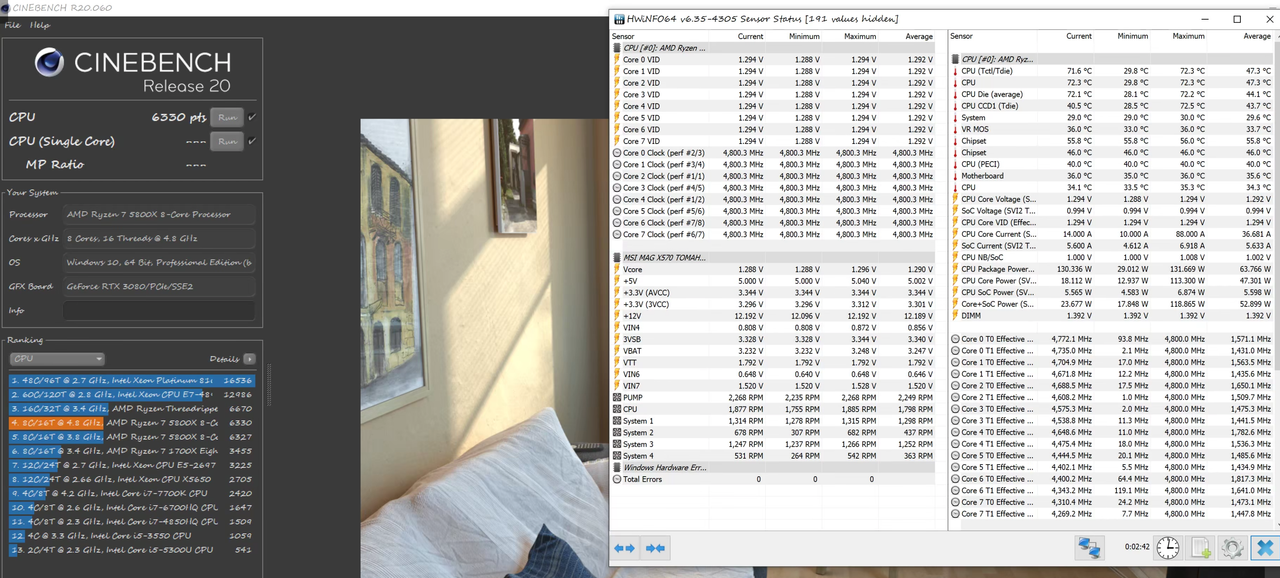Start logging with the log file icon
1280x578 pixels.
[x=1201, y=548]
